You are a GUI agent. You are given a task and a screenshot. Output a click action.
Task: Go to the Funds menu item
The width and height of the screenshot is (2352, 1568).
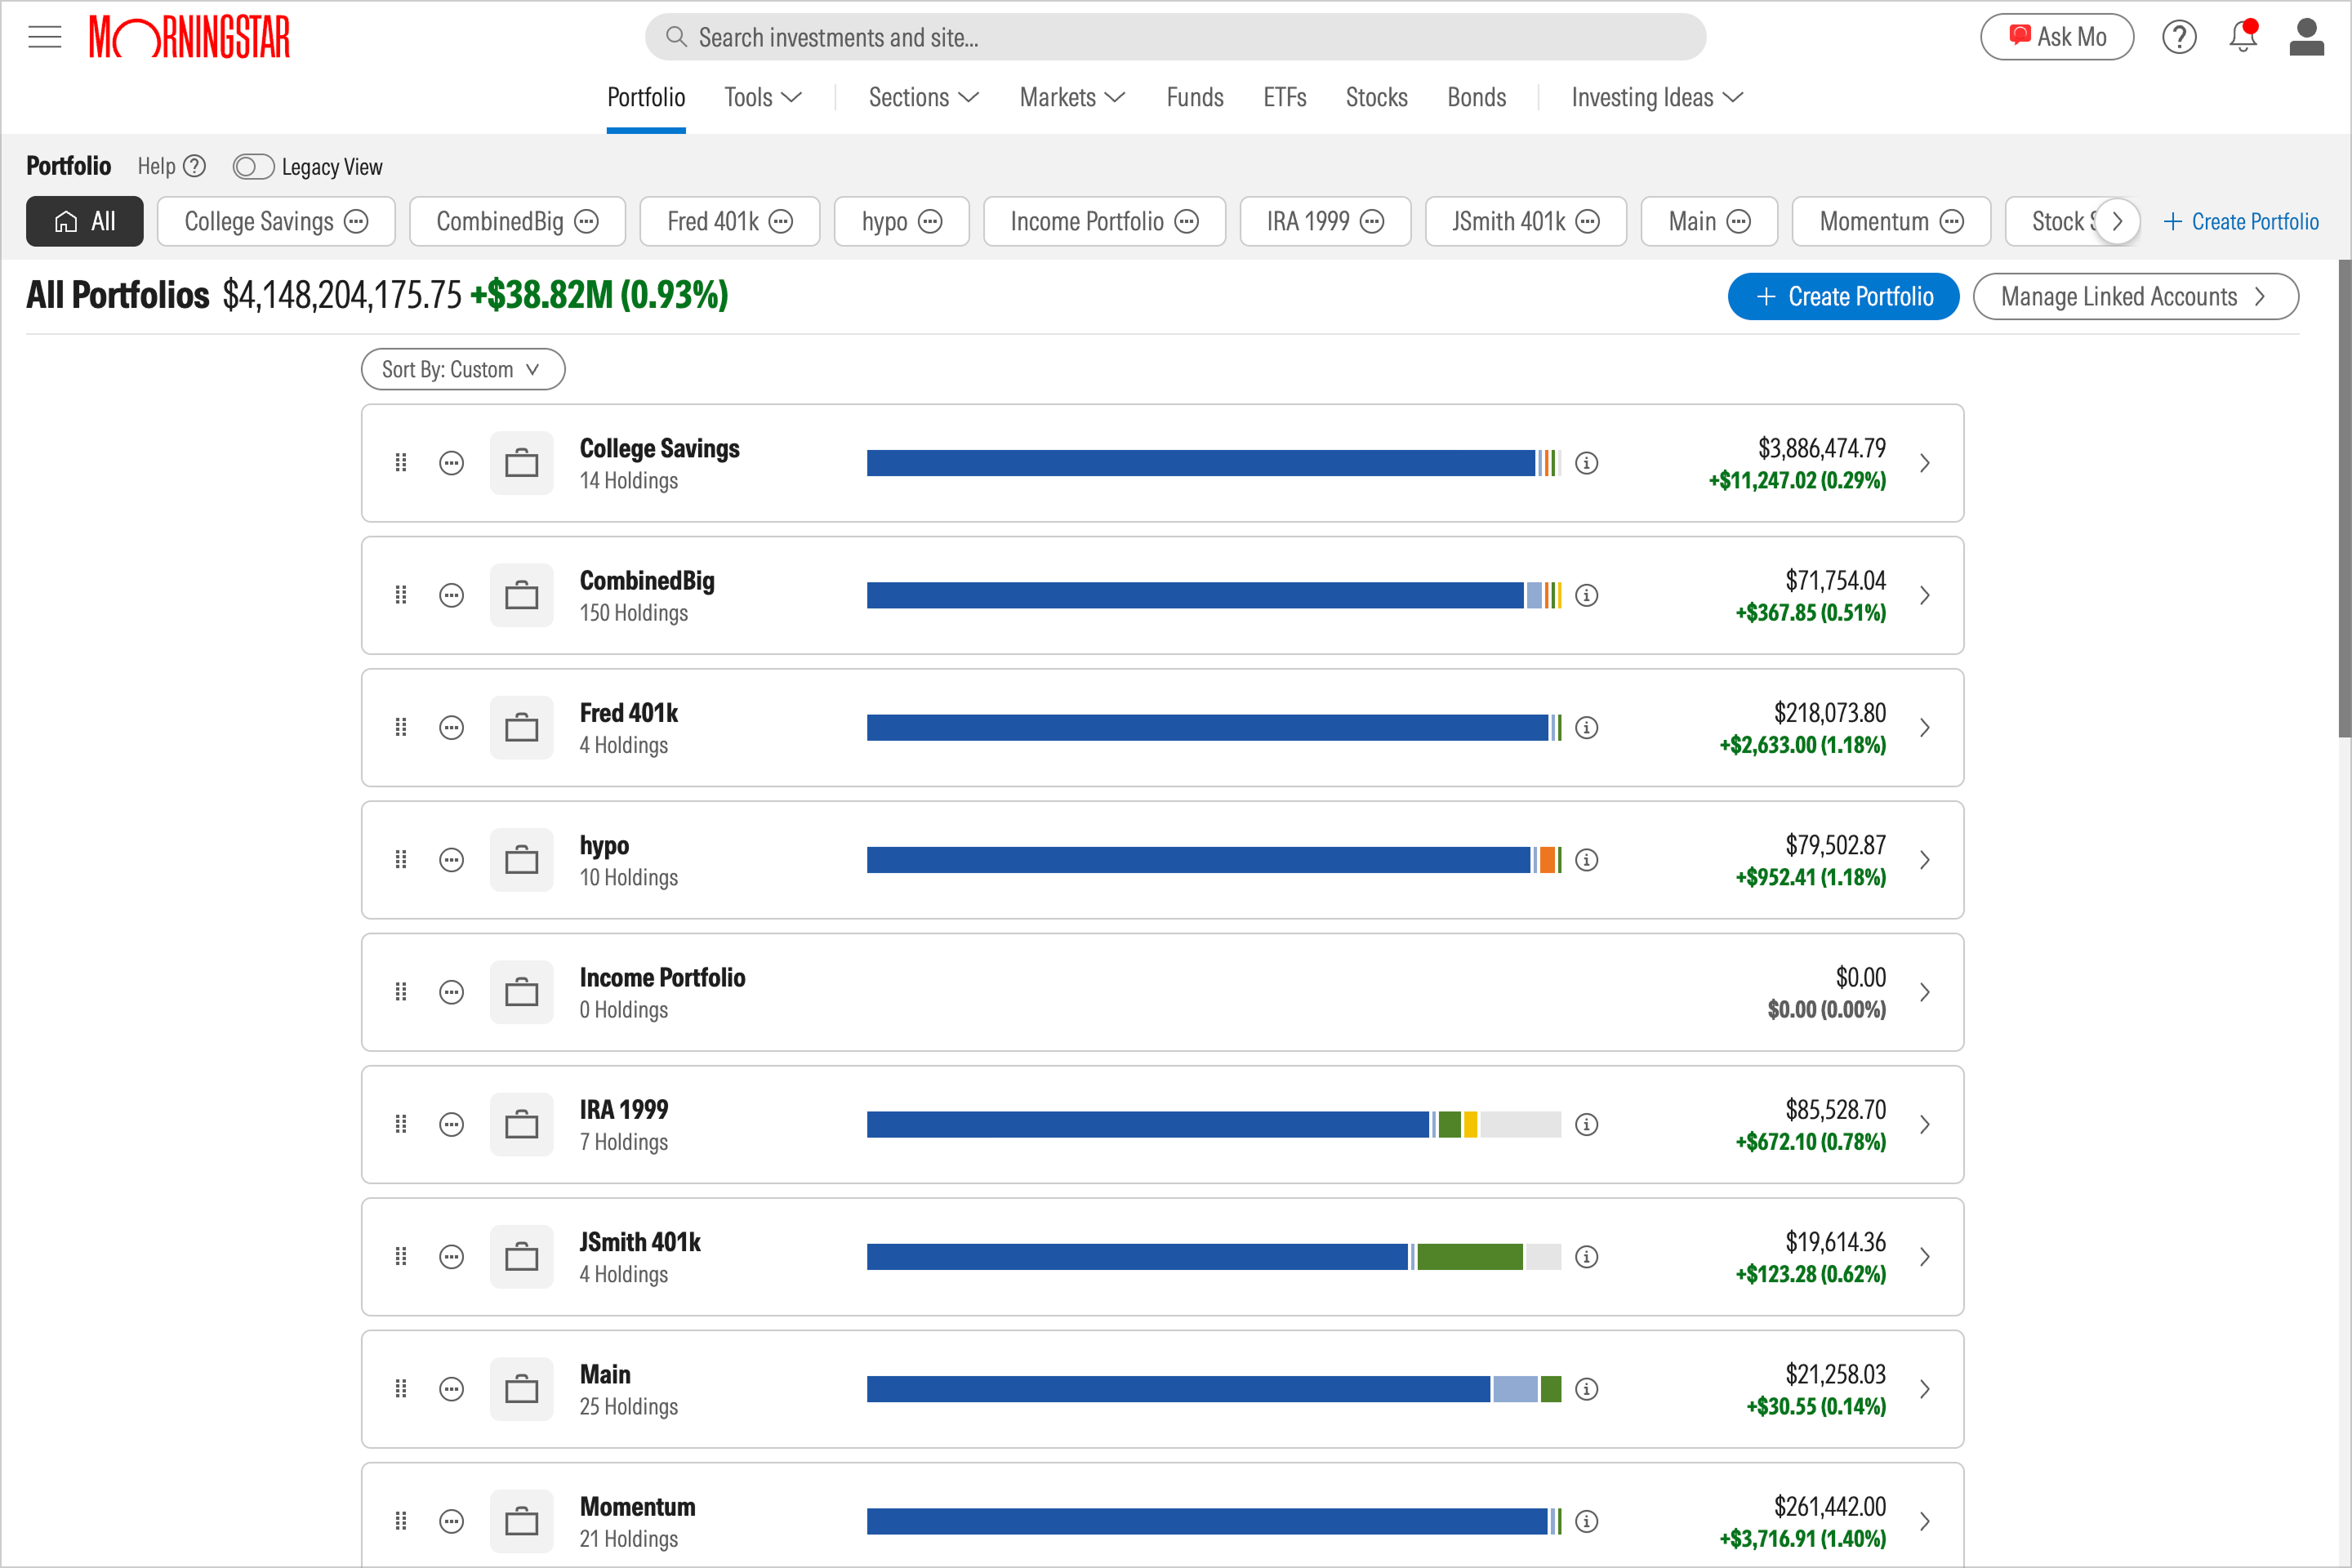point(1195,97)
